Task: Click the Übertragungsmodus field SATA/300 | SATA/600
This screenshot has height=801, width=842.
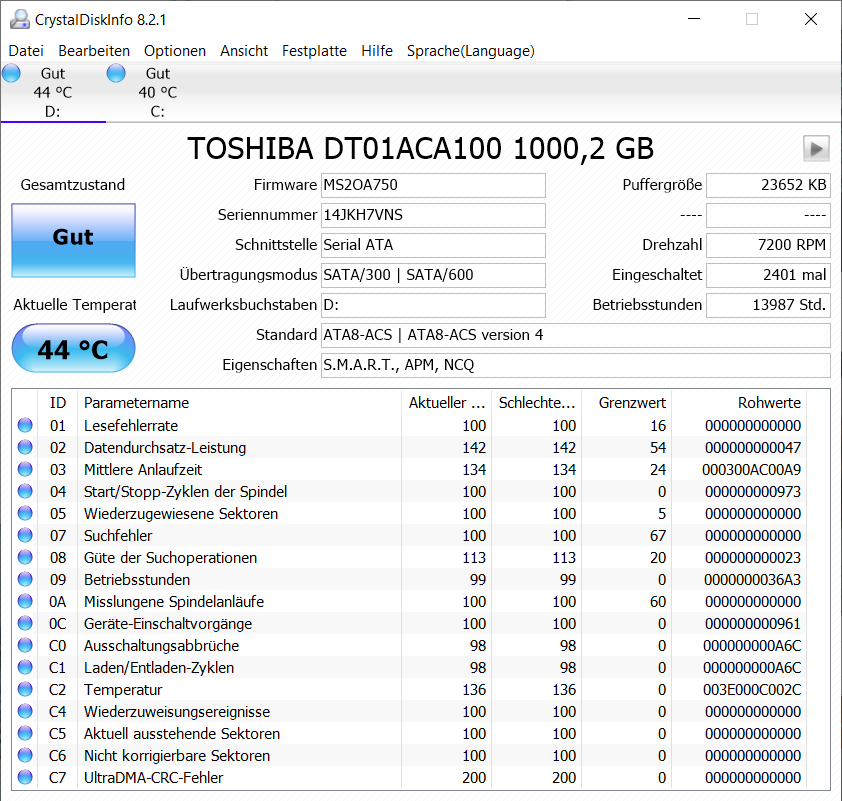Action: click(x=433, y=275)
